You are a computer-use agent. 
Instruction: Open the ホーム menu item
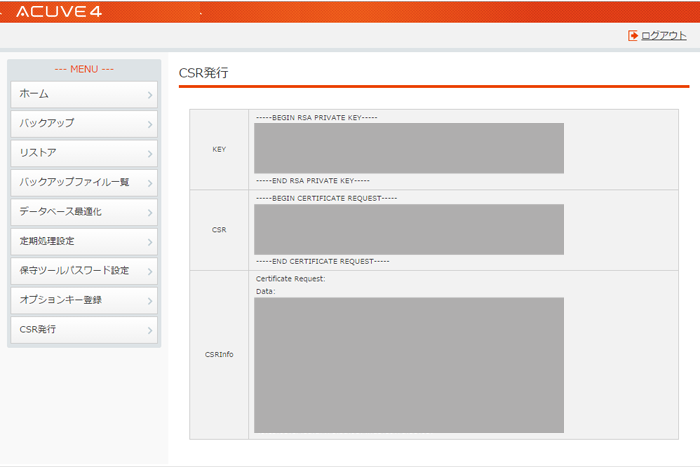[x=84, y=94]
